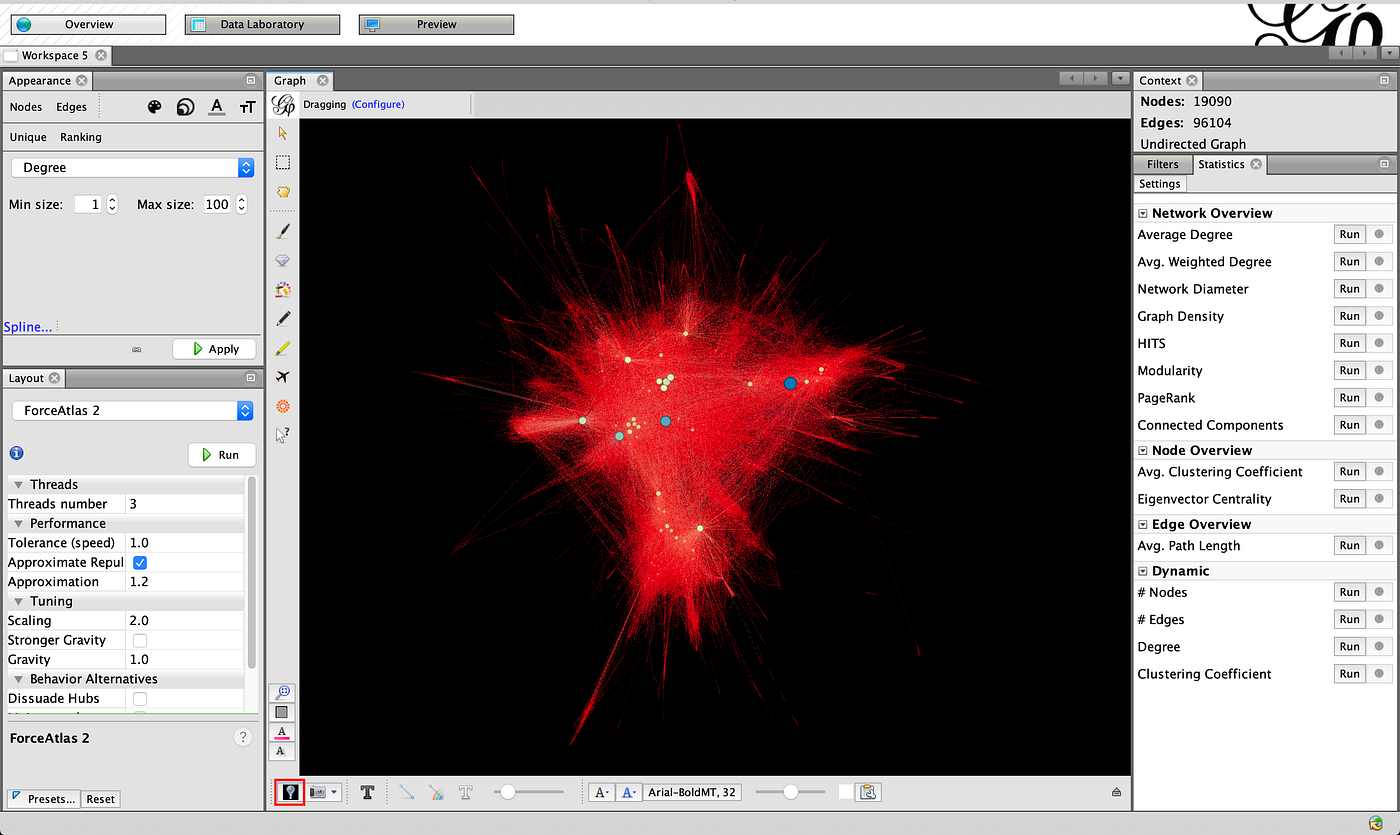Screen dimensions: 1400x835
Task: Collapse the Node Overview section
Action: pos(1143,450)
